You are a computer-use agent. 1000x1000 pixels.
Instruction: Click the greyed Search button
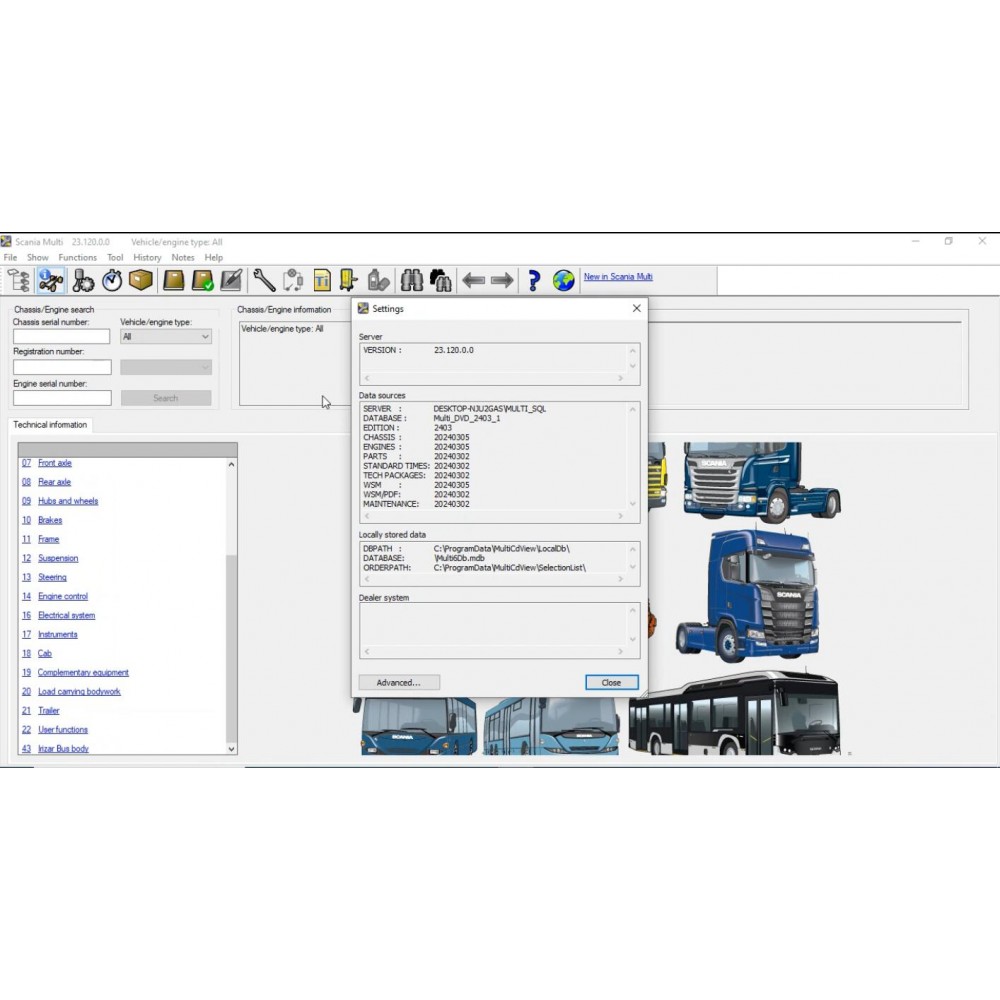(x=166, y=398)
